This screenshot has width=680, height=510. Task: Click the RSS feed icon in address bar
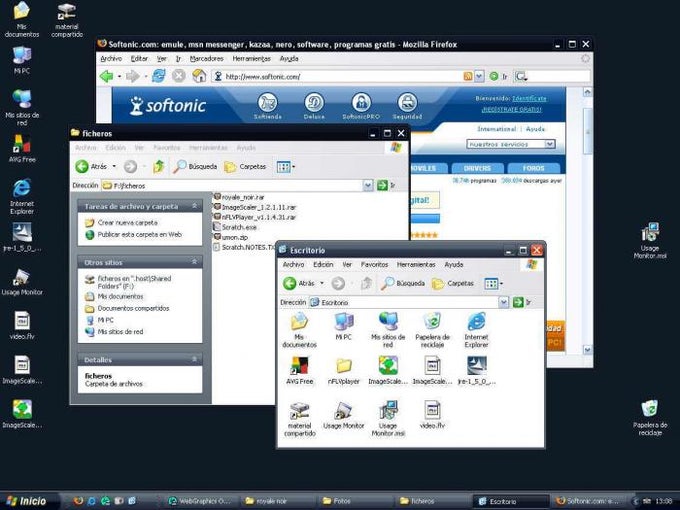468,76
